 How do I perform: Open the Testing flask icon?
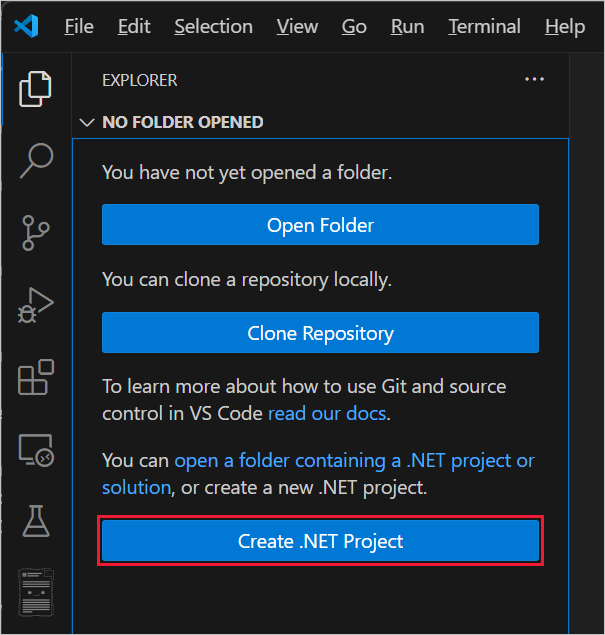36,521
